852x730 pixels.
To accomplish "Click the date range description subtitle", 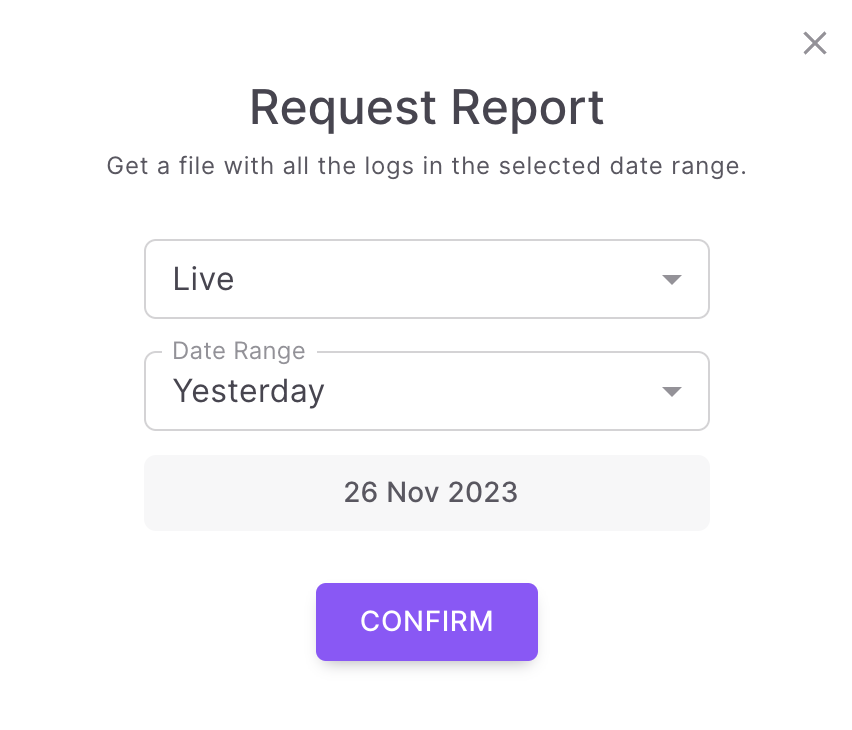I will 427,166.
